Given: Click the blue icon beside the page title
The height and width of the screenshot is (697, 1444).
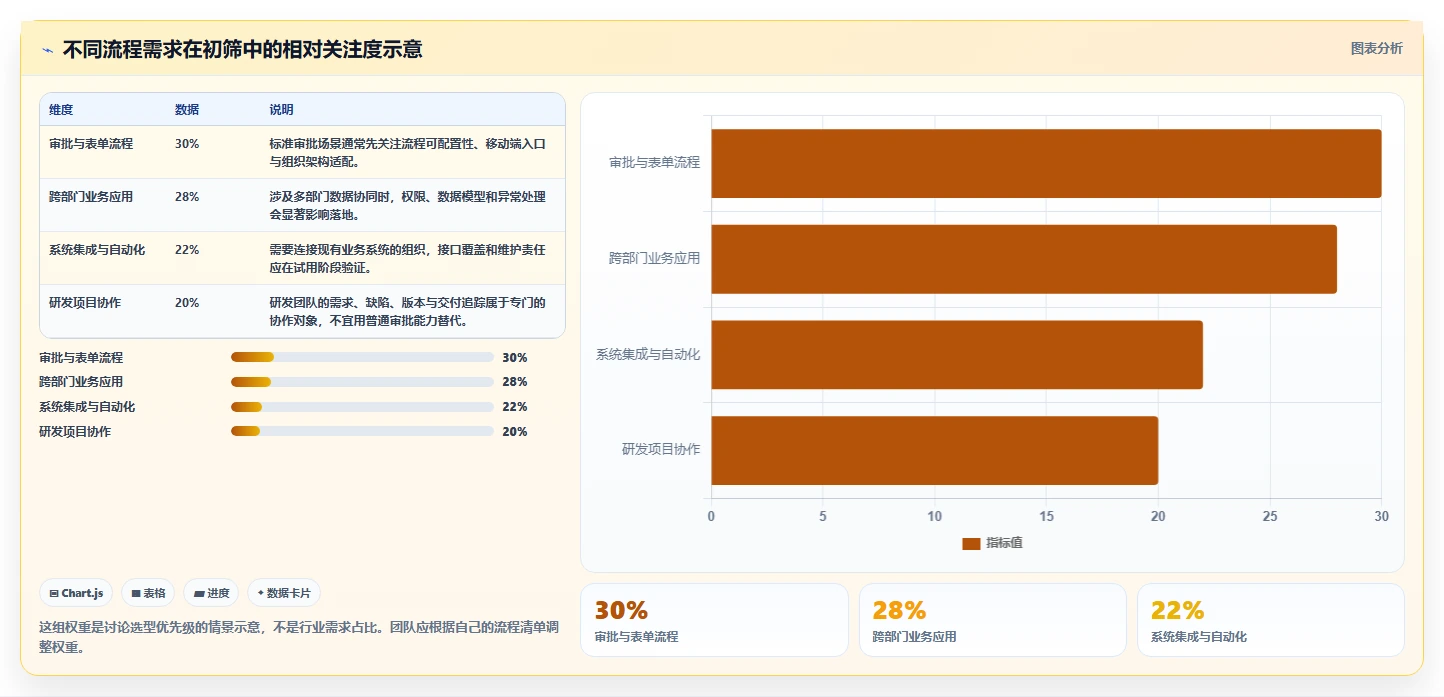Looking at the screenshot, I should pos(47,50).
